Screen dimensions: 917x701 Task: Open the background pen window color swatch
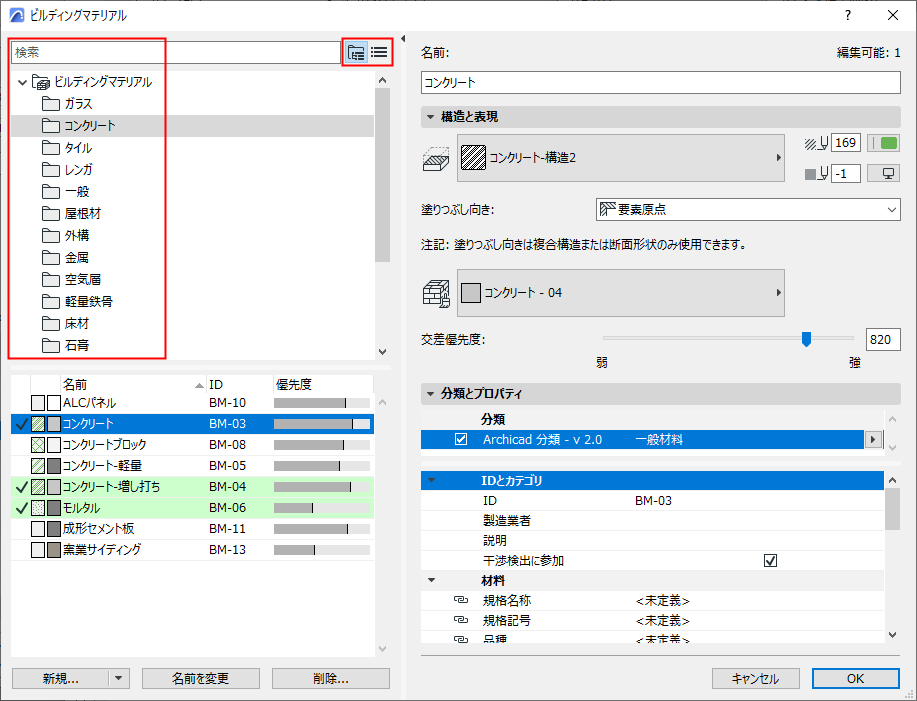(x=883, y=174)
